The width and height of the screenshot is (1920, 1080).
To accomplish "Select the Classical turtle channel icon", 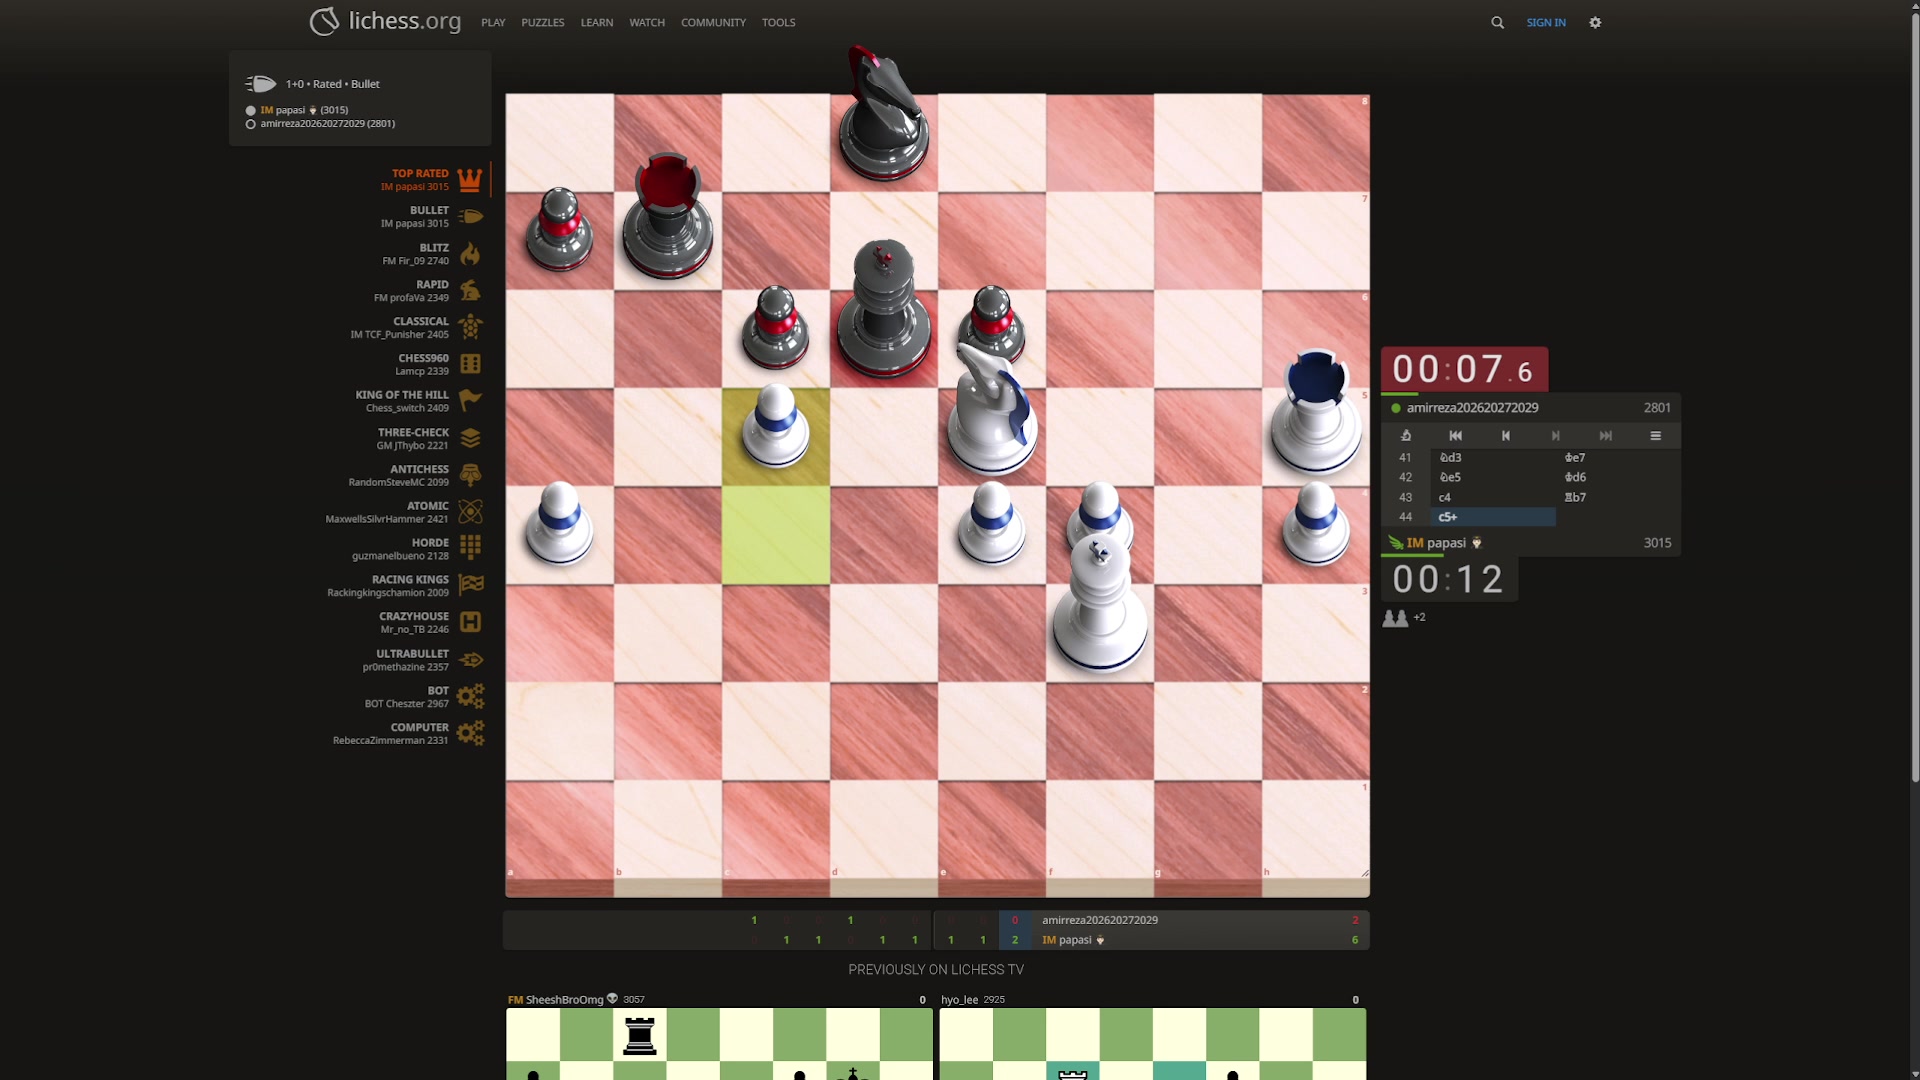I will click(x=470, y=327).
